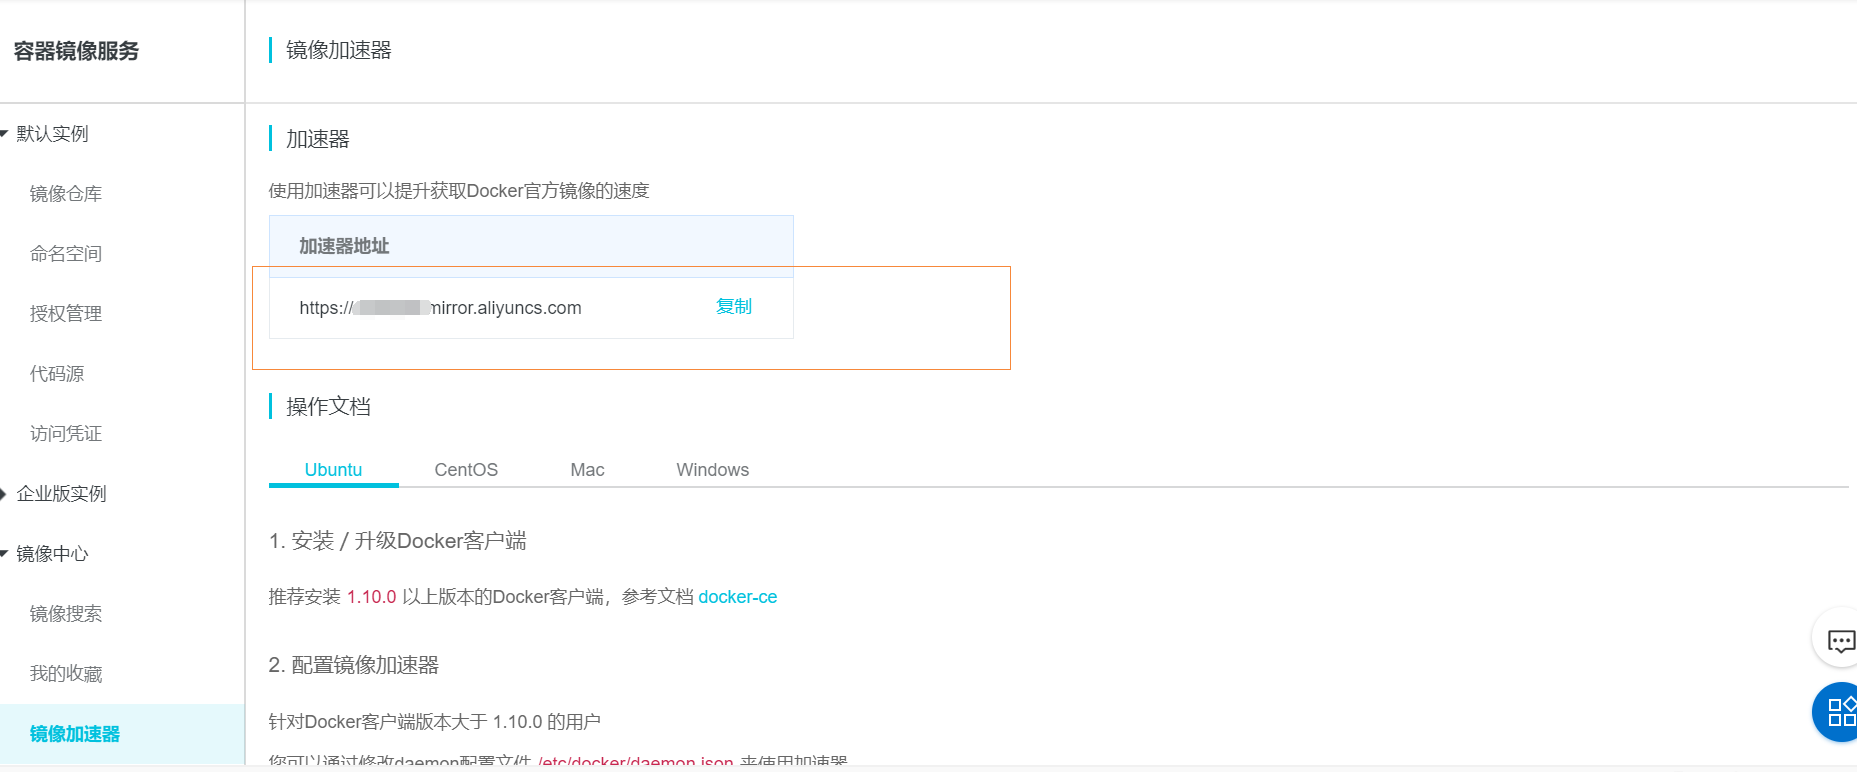This screenshot has width=1857, height=772.
Task: Open 访问凭证 in the sidebar
Action: click(x=66, y=434)
